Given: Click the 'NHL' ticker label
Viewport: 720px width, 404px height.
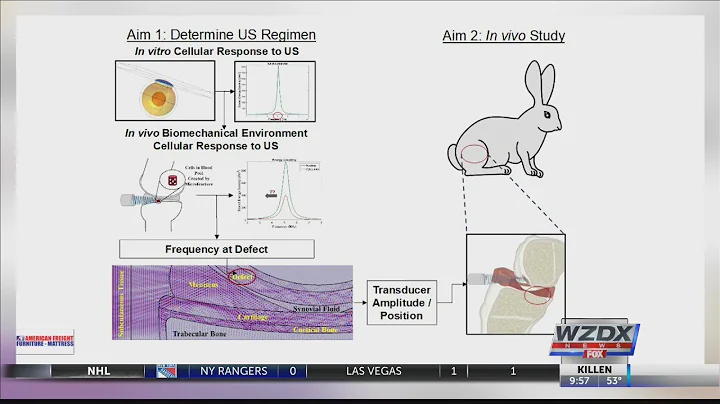Looking at the screenshot, I should 99,371.
